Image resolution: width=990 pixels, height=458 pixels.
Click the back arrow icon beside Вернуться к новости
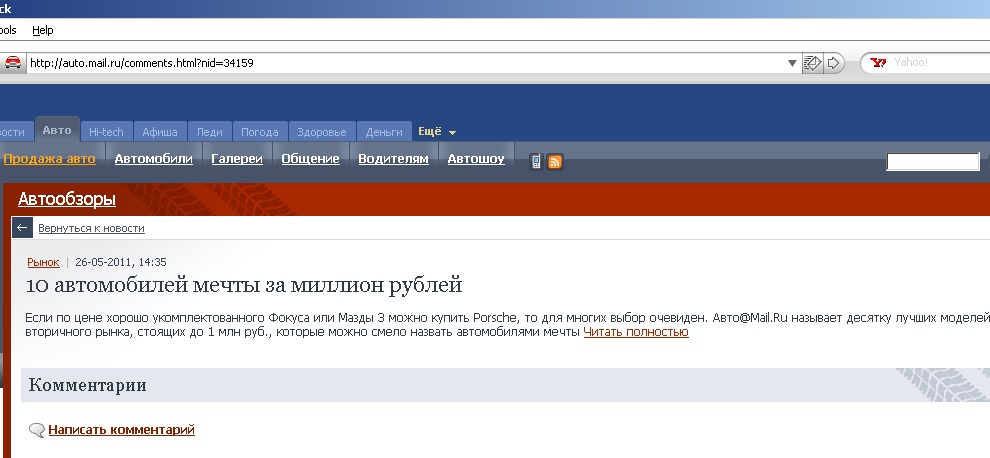click(22, 228)
